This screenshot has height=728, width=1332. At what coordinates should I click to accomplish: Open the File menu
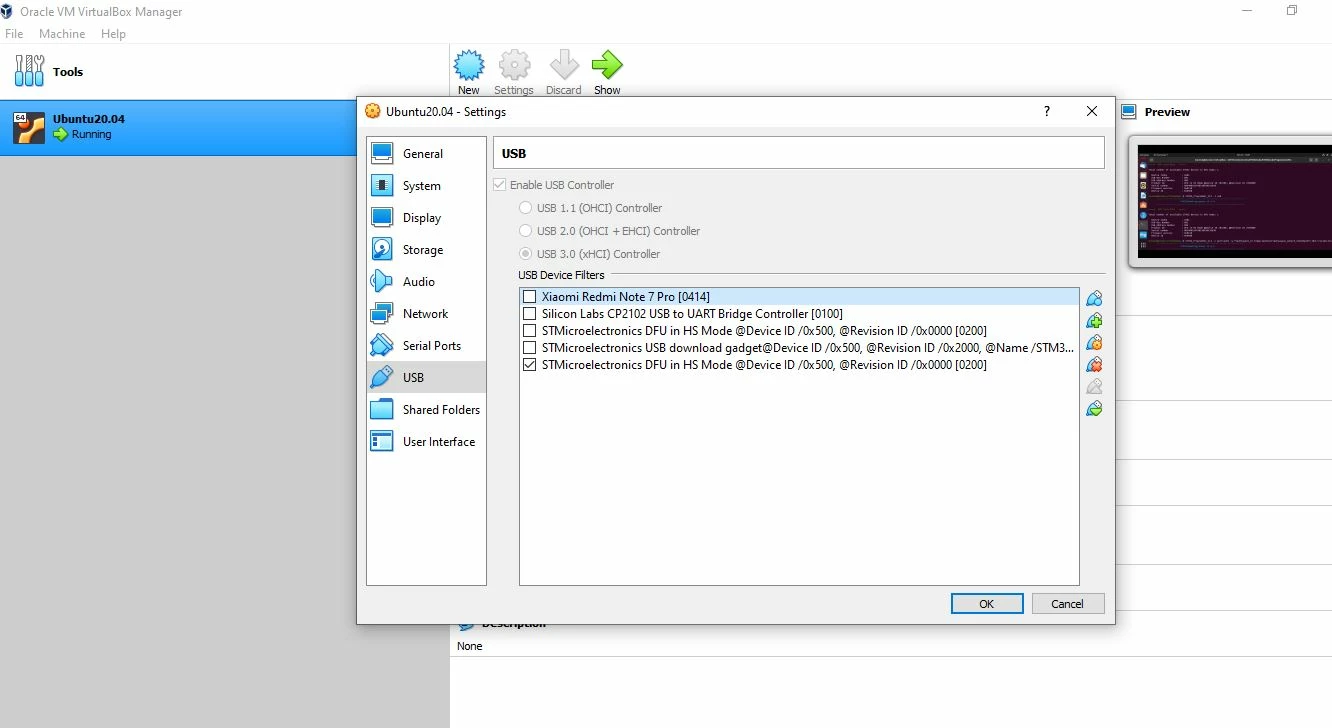[x=14, y=34]
